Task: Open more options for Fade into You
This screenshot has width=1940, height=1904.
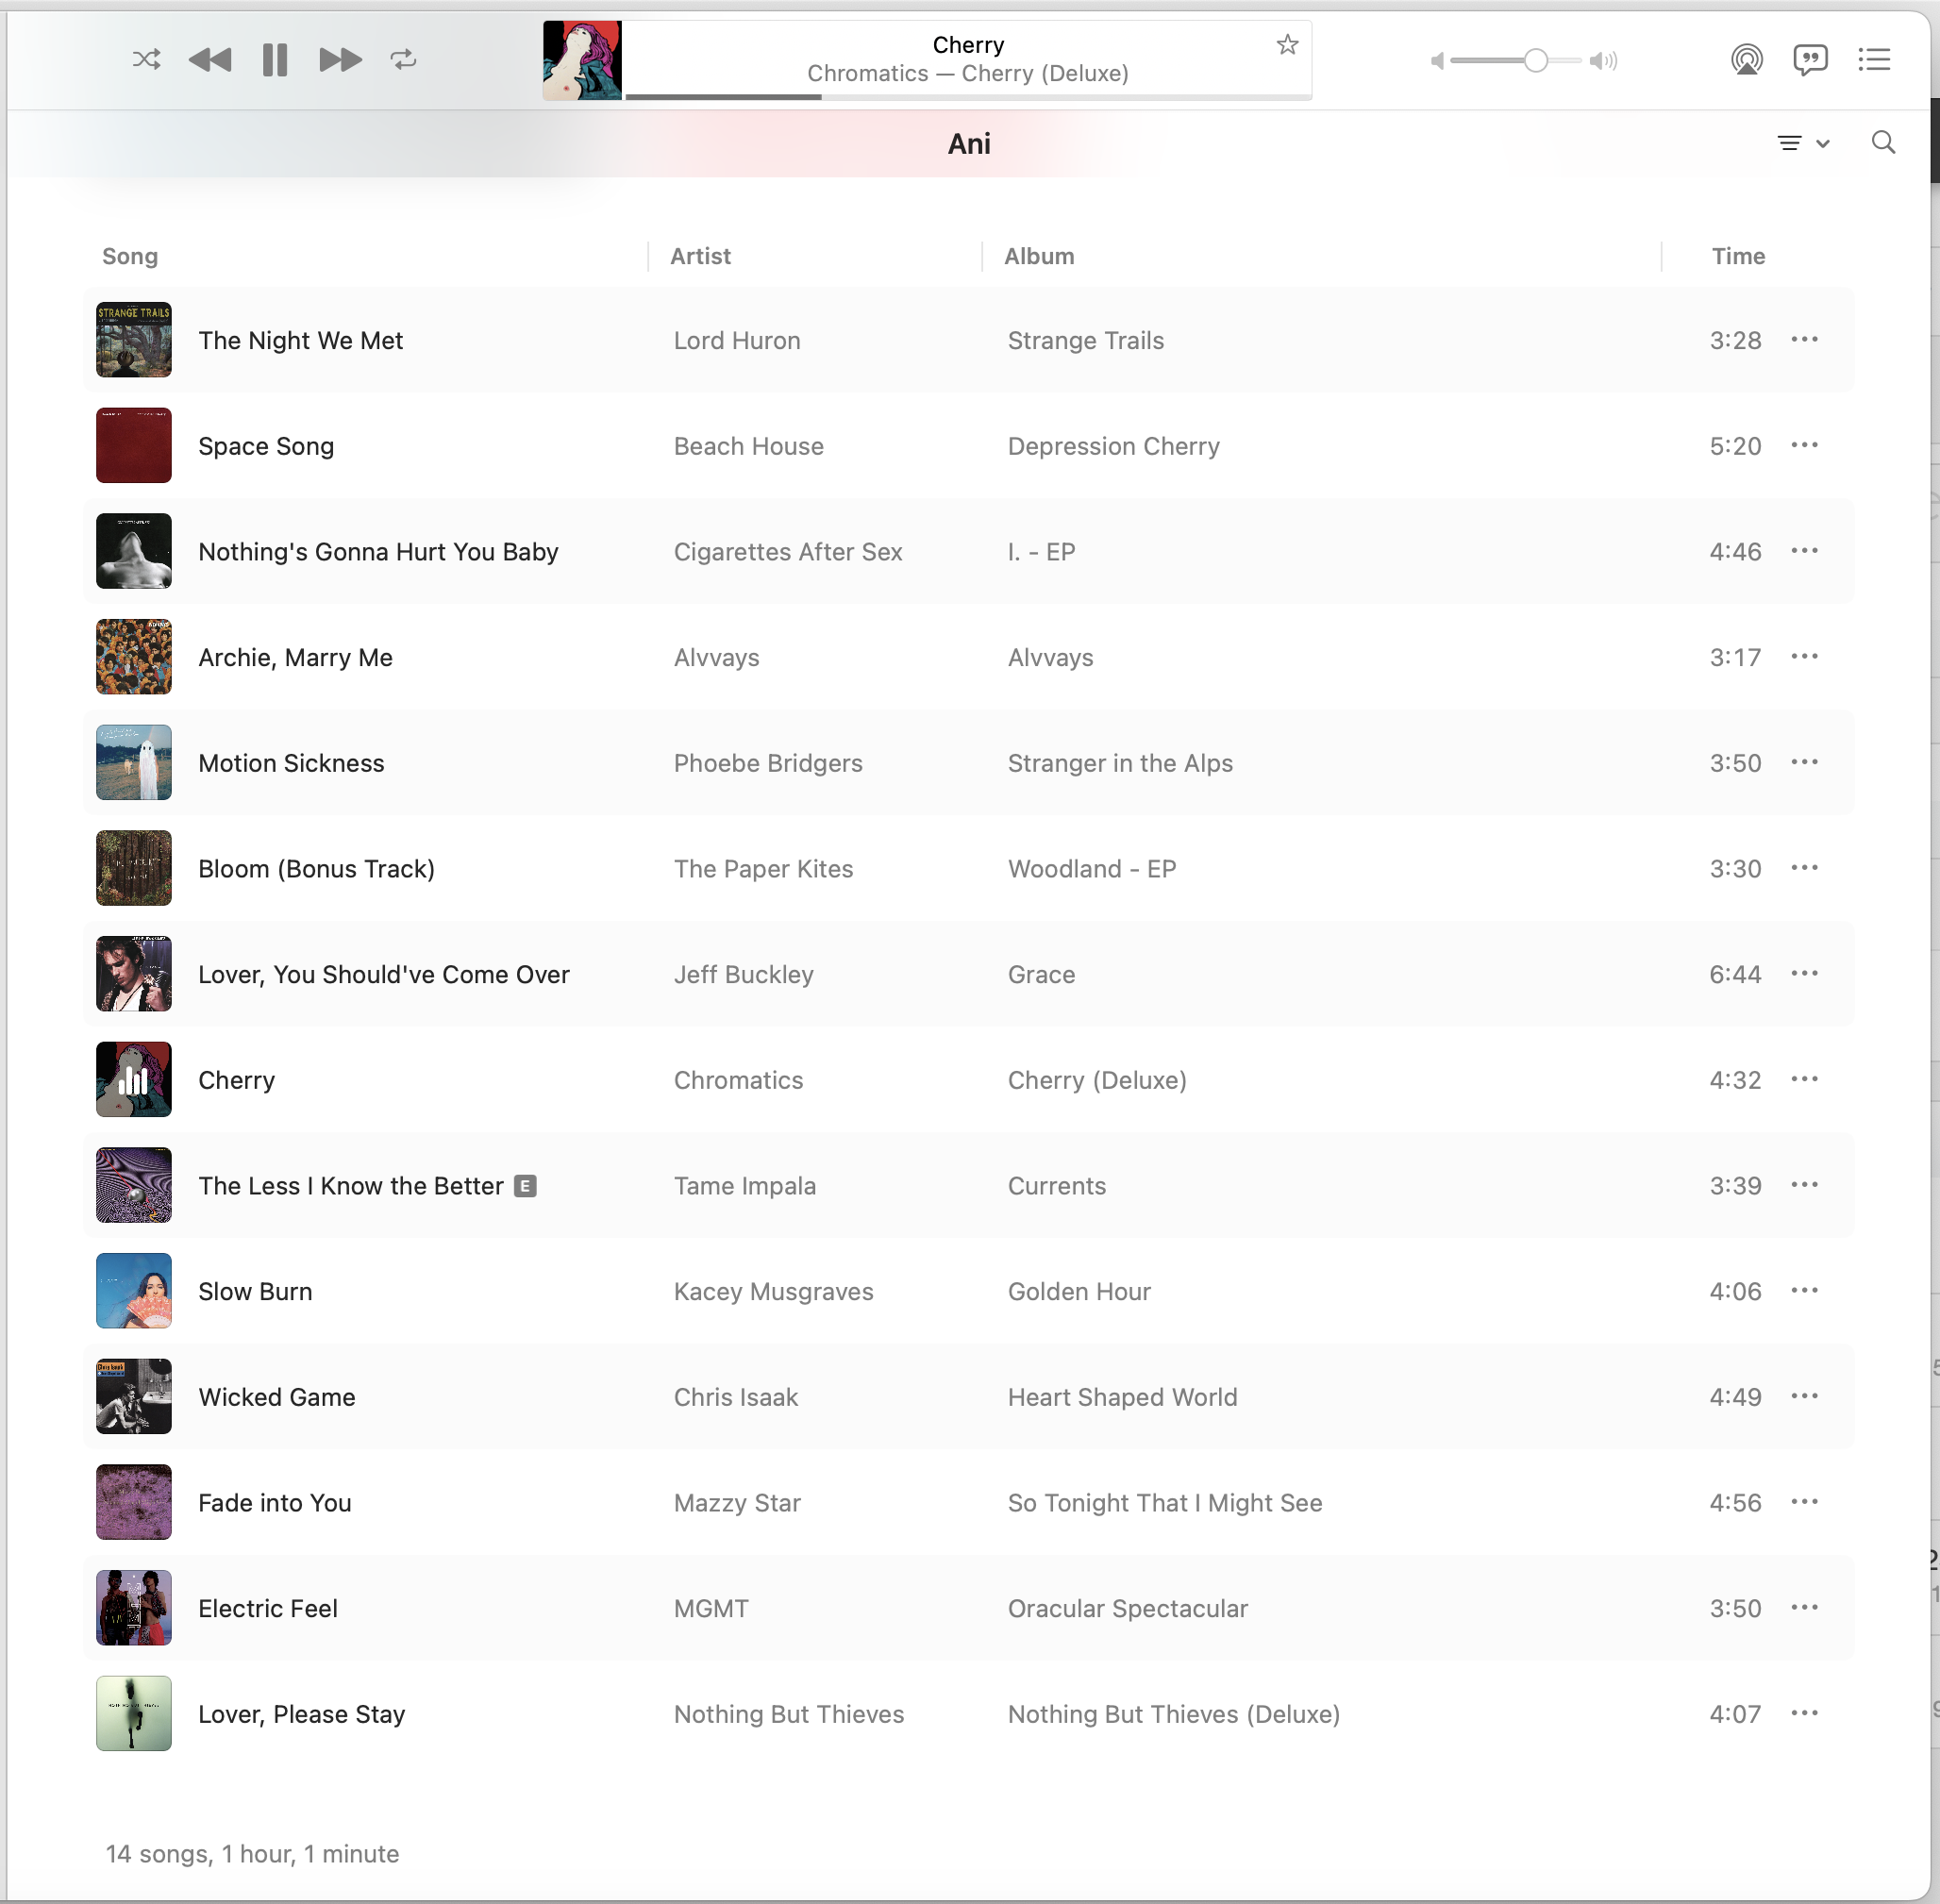Action: click(1804, 1502)
